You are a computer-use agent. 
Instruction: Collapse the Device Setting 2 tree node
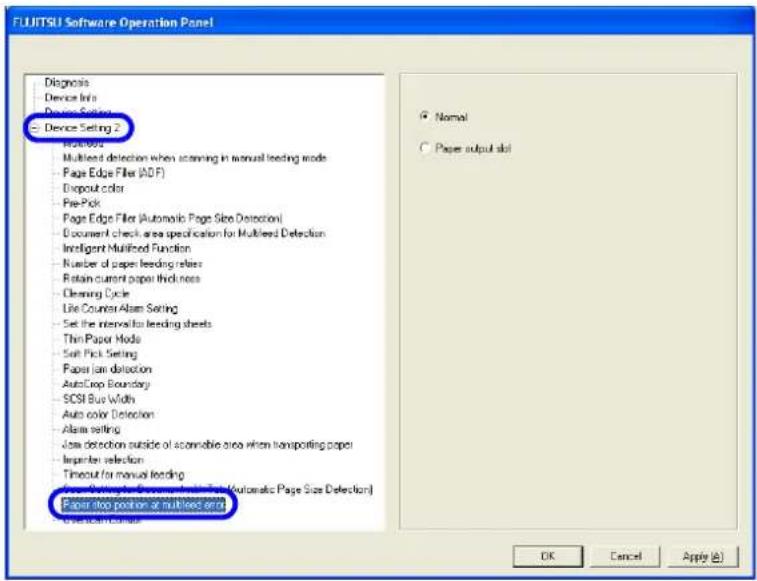35,128
